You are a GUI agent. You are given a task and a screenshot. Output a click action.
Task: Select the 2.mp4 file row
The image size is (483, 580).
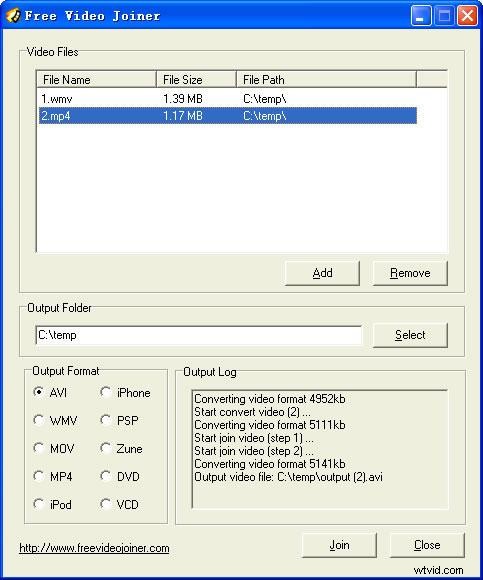227,116
